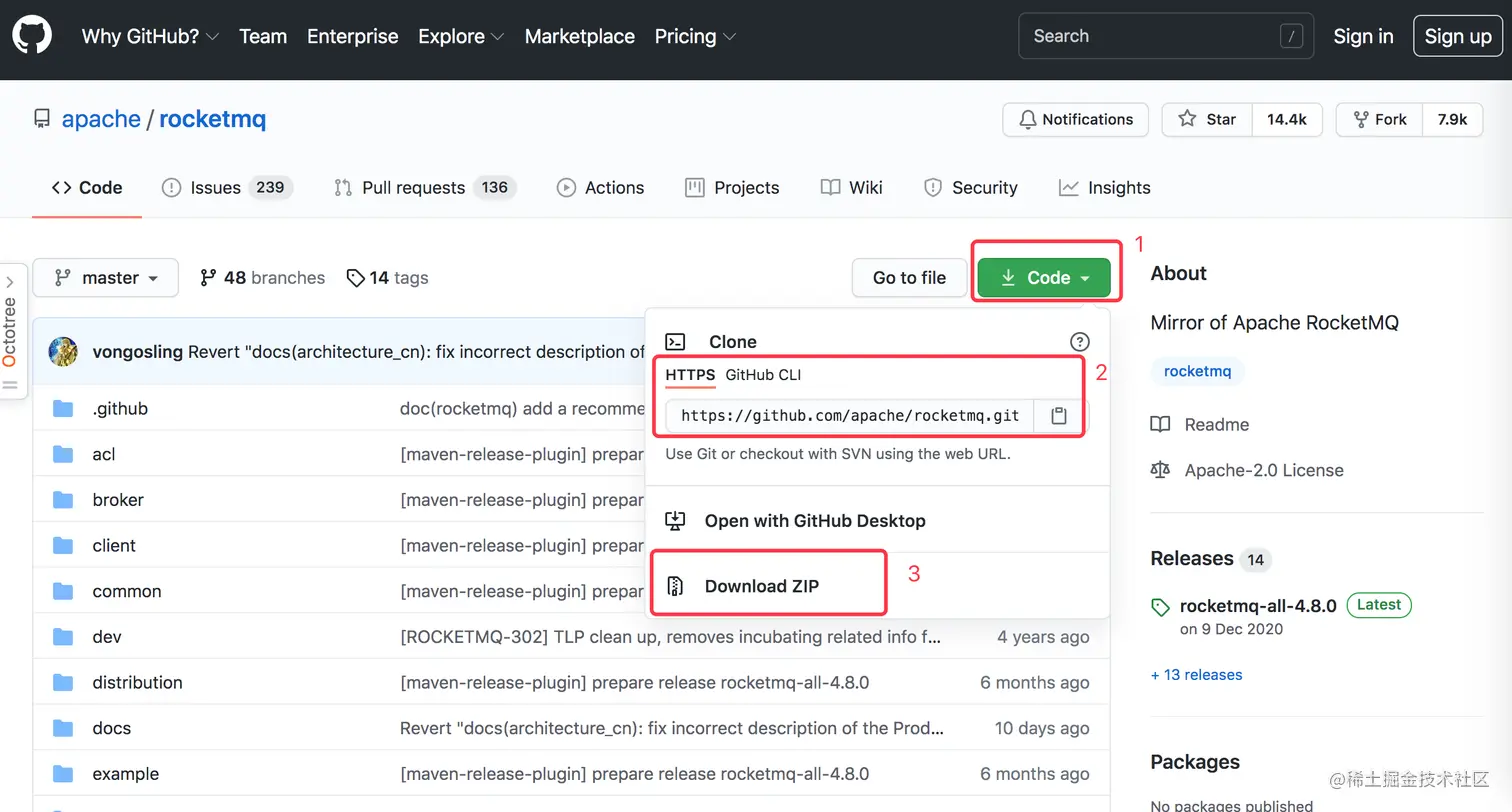This screenshot has height=812, width=1512.
Task: Click the Go to file button
Action: pyautogui.click(x=909, y=277)
